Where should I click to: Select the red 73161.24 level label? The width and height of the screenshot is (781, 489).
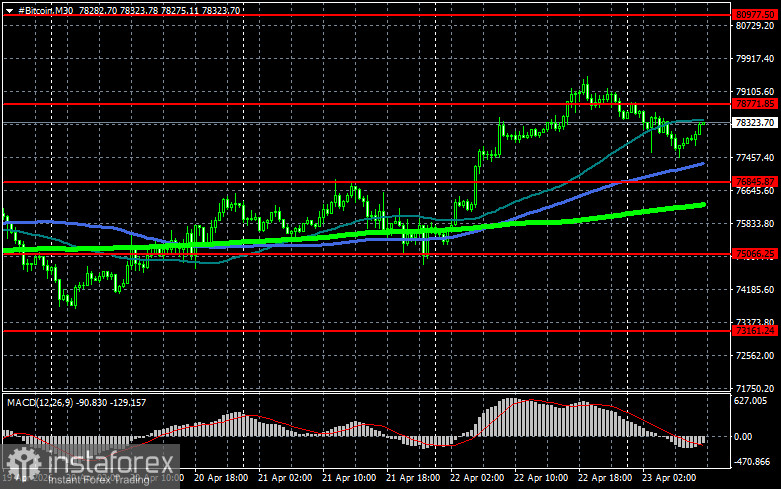pyautogui.click(x=755, y=331)
